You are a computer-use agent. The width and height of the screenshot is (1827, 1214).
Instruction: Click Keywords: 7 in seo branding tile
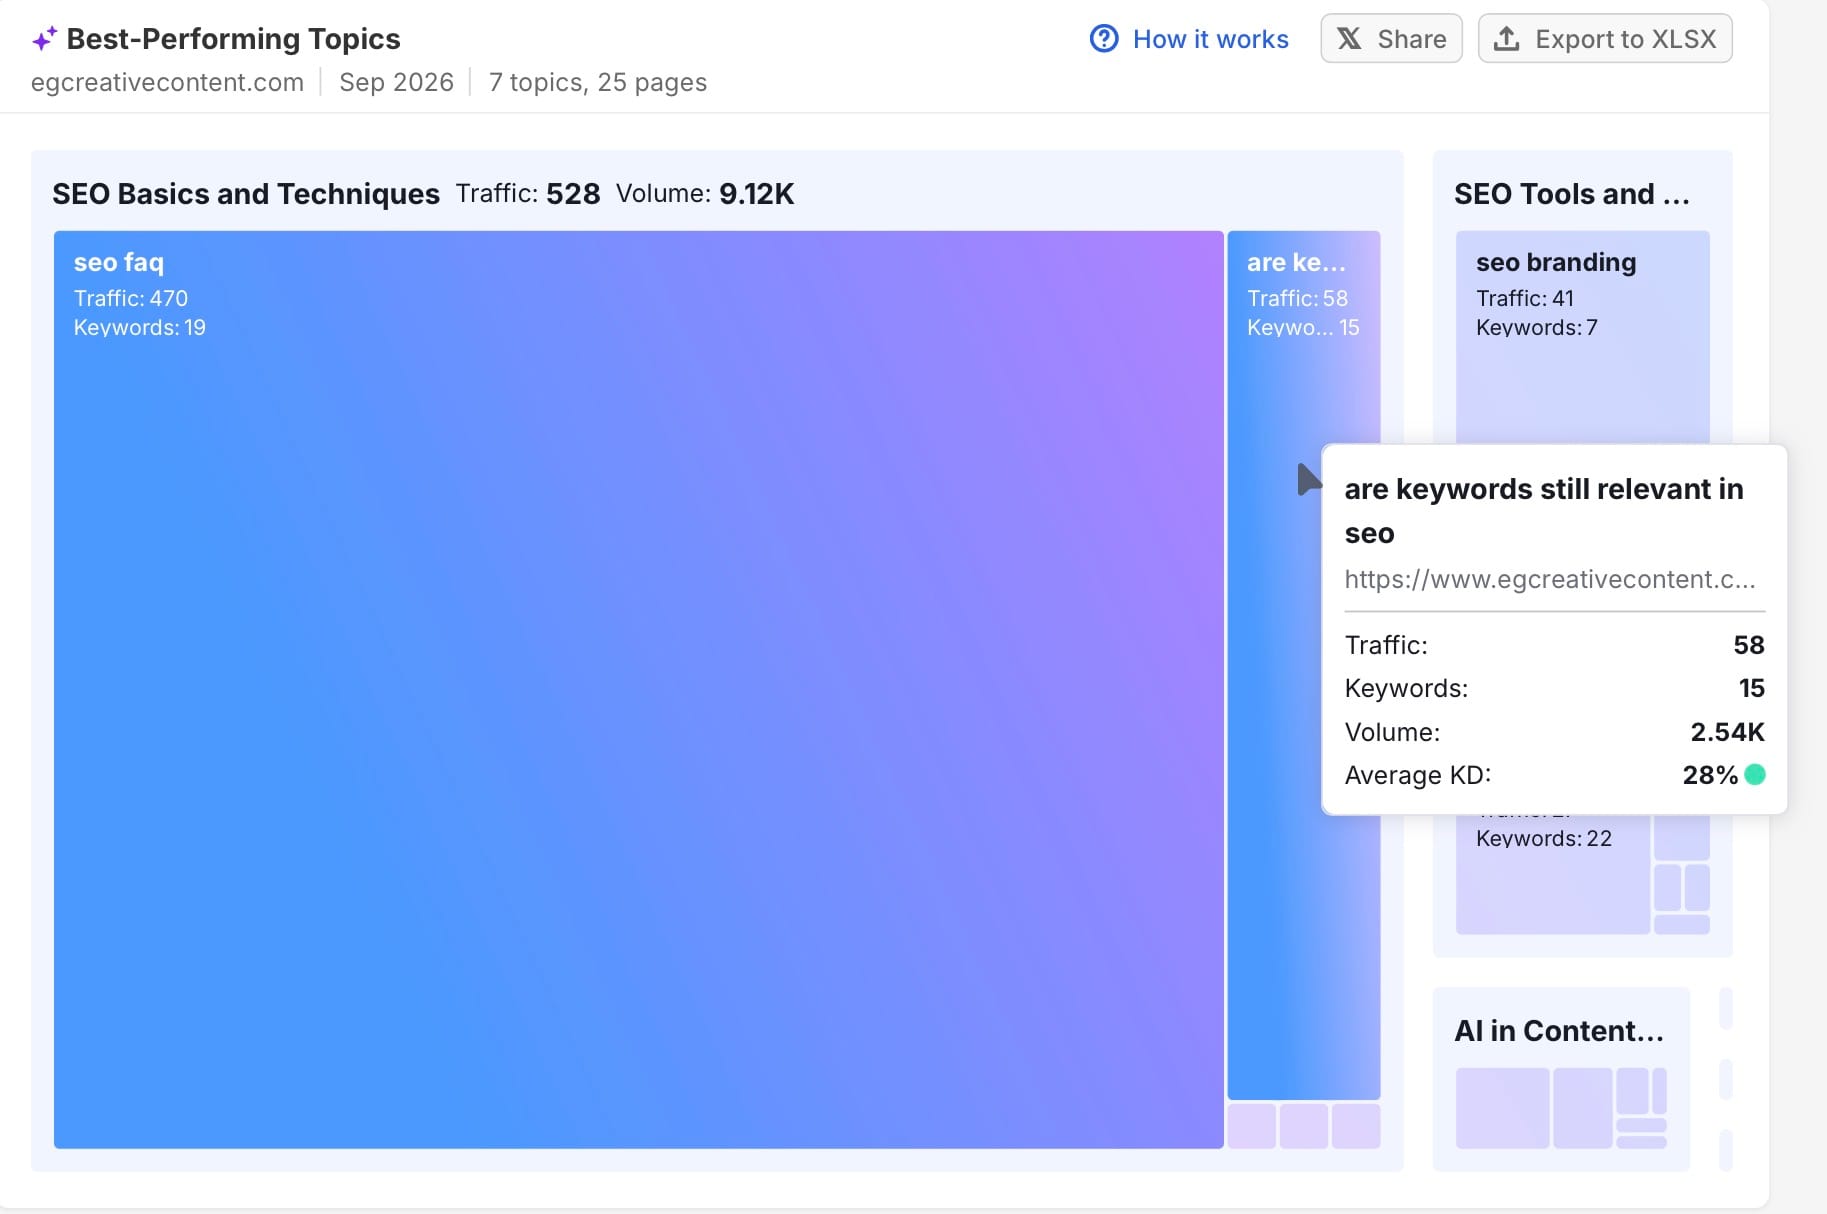(x=1537, y=327)
